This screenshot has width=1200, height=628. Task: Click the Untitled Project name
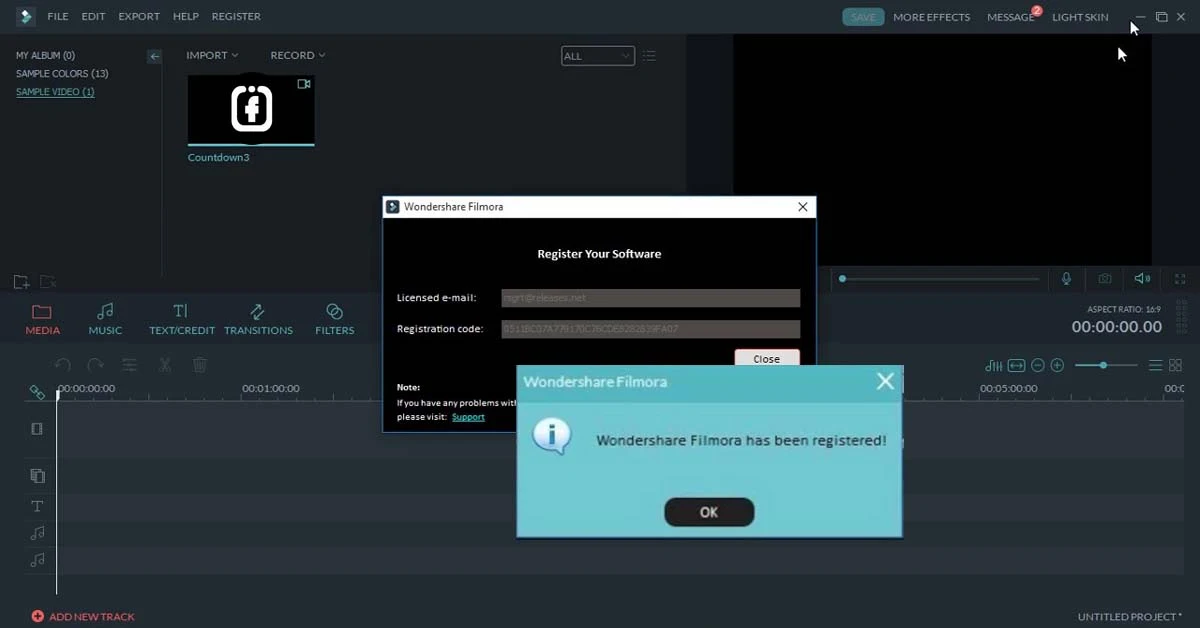coord(1130,617)
